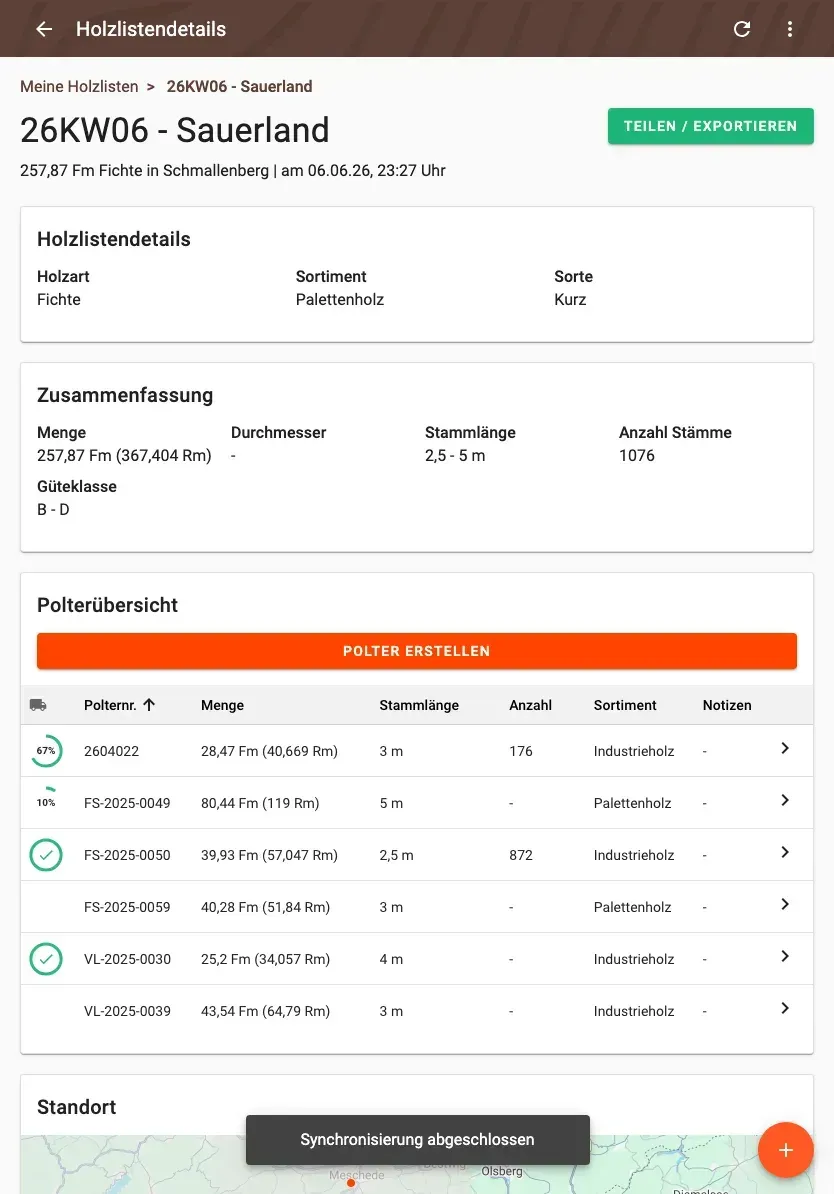Click the Anzahl value 176
The width and height of the screenshot is (834, 1194).
click(521, 751)
